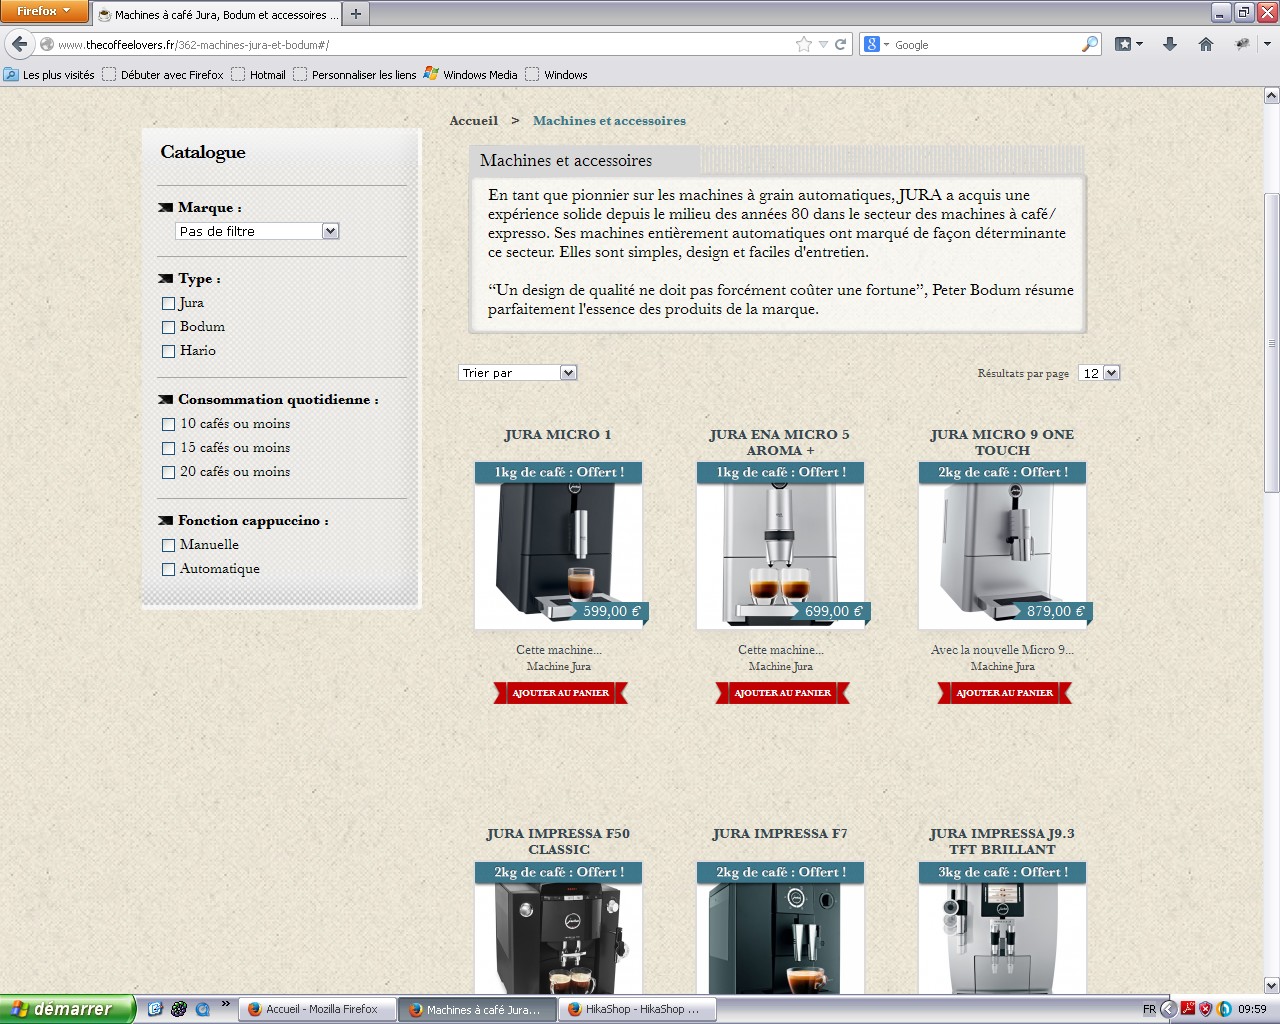The image size is (1280, 1024).
Task: Click the Firebug bug icon in toolbar
Action: 1243,44
